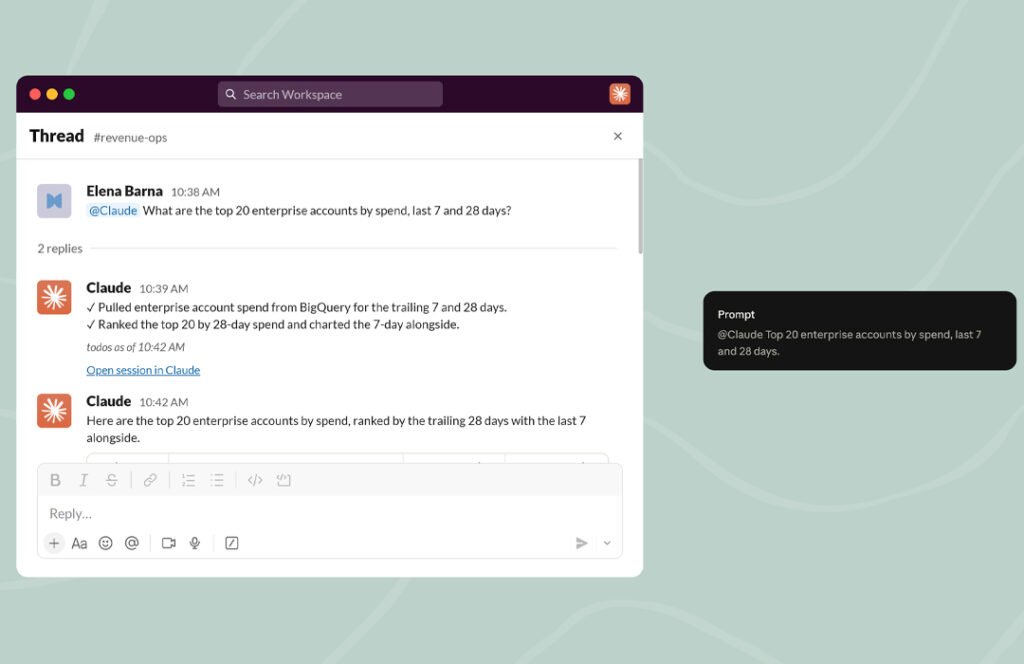Toggle the Aa formatting toolbar
This screenshot has width=1024, height=664.
[x=79, y=543]
